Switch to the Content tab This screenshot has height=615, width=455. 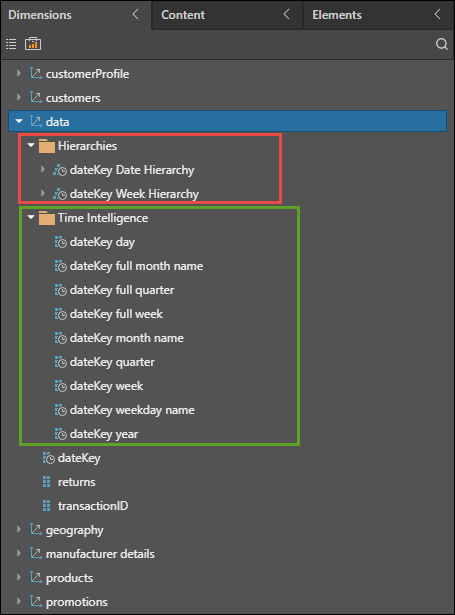[x=183, y=15]
